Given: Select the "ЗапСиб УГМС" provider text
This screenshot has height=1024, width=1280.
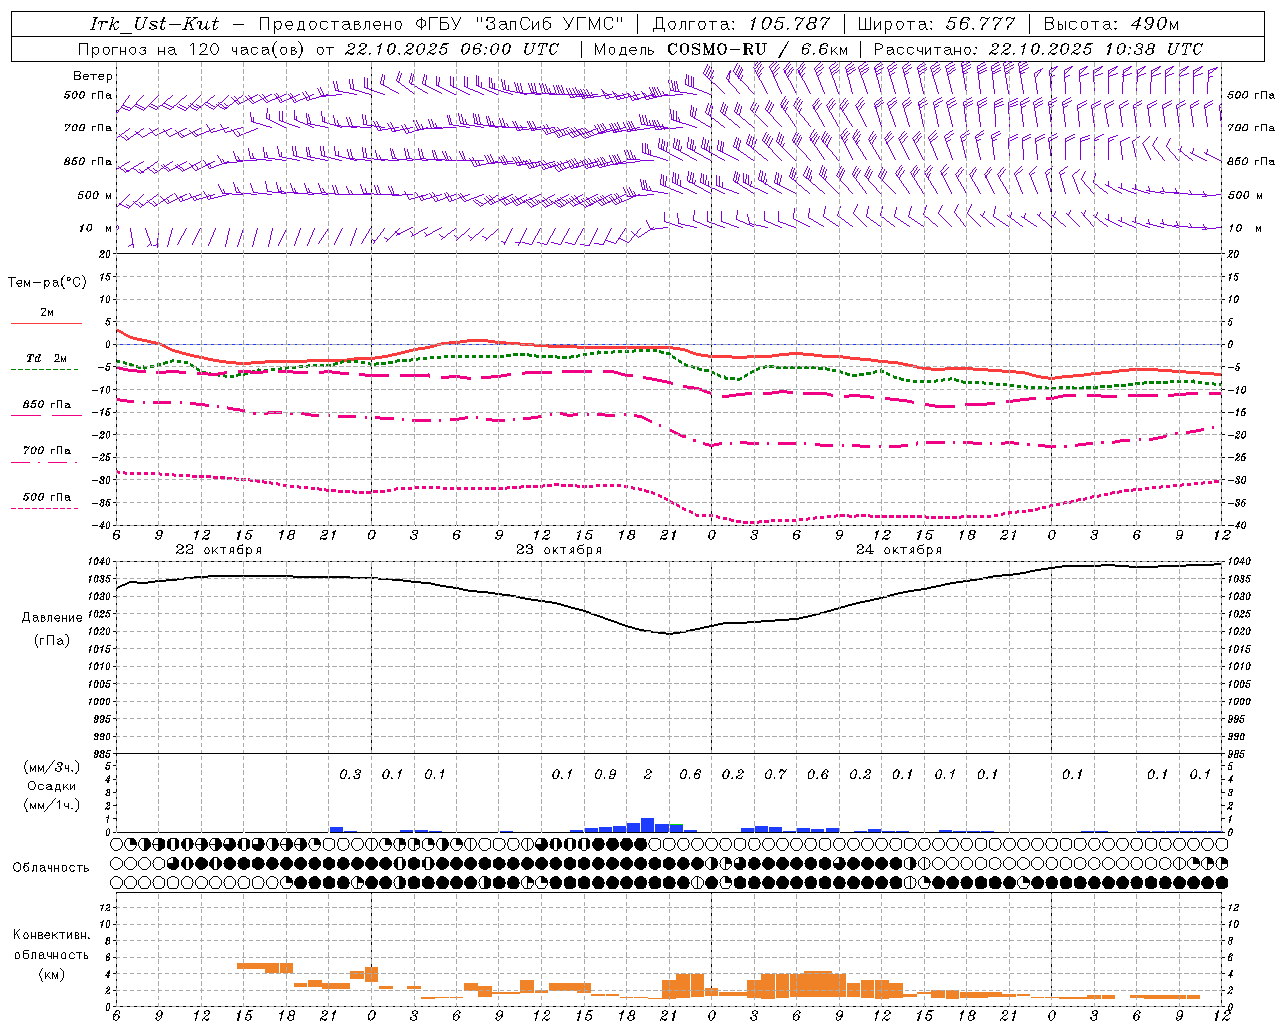Looking at the screenshot, I should pos(551,24).
